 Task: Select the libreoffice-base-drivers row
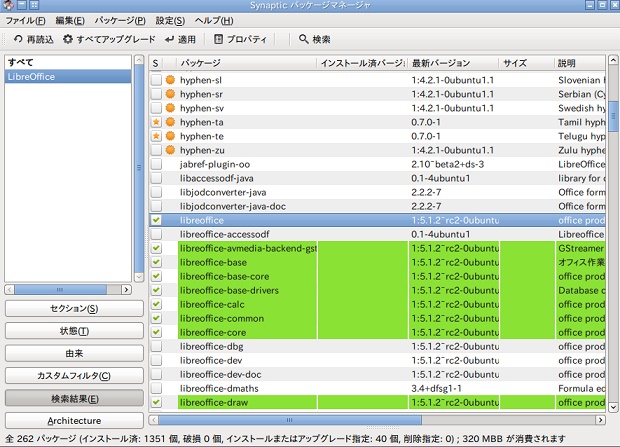pyautogui.click(x=377, y=290)
